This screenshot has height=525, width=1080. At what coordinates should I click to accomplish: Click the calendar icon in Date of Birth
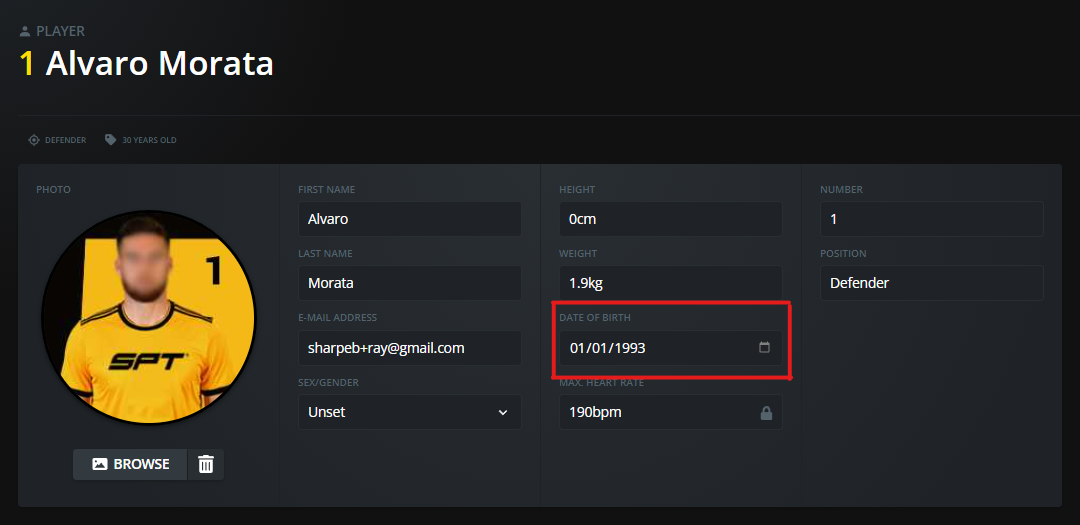[x=764, y=347]
